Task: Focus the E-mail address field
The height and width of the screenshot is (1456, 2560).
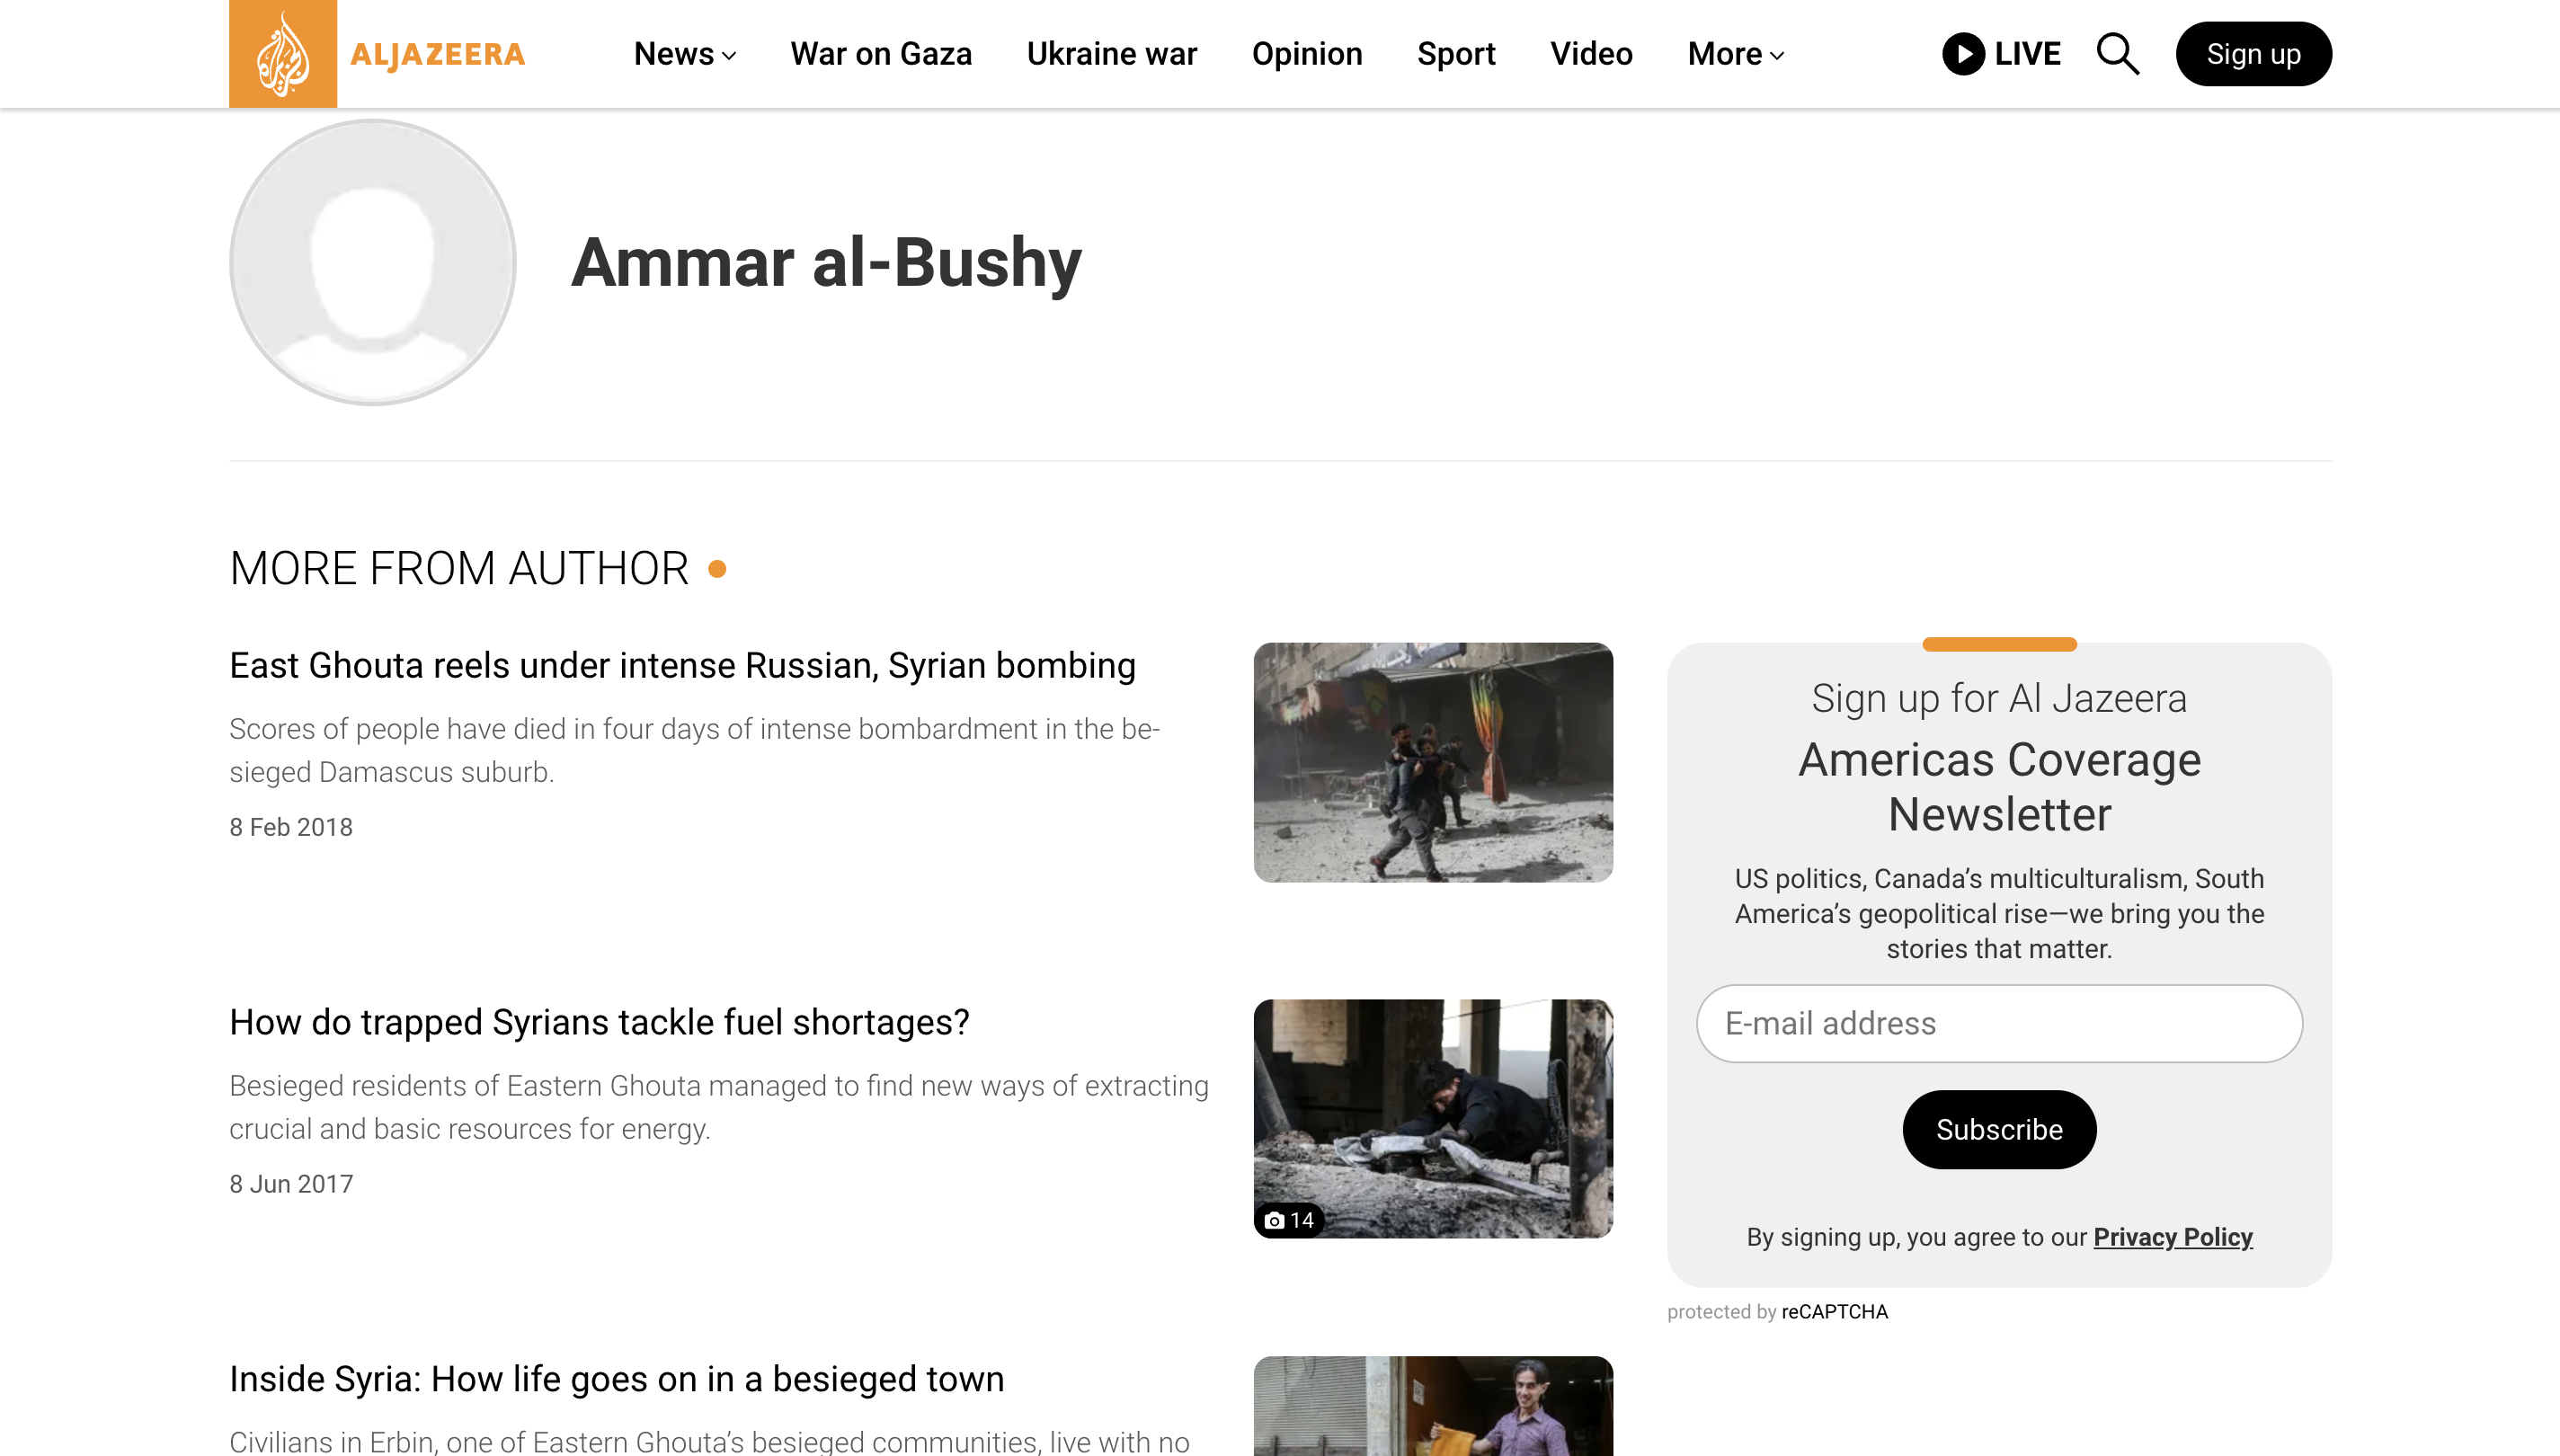Action: (x=1999, y=1023)
